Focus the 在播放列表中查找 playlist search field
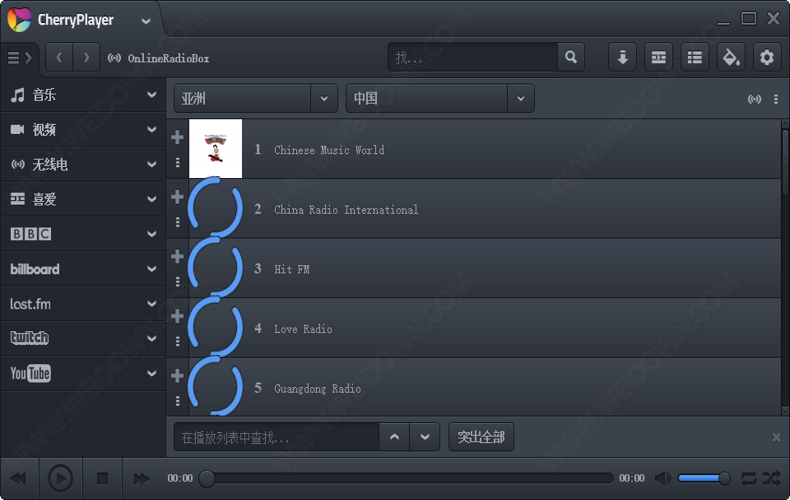 point(277,436)
